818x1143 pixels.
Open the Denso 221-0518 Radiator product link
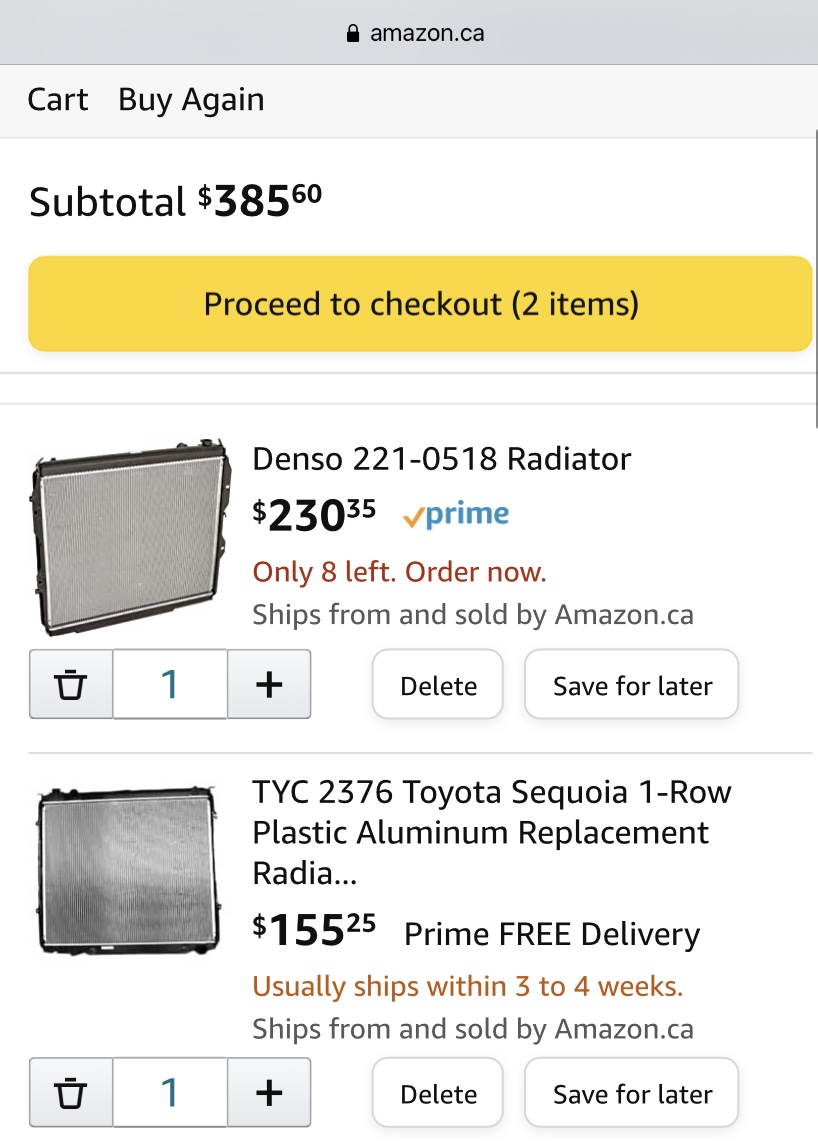point(442,459)
